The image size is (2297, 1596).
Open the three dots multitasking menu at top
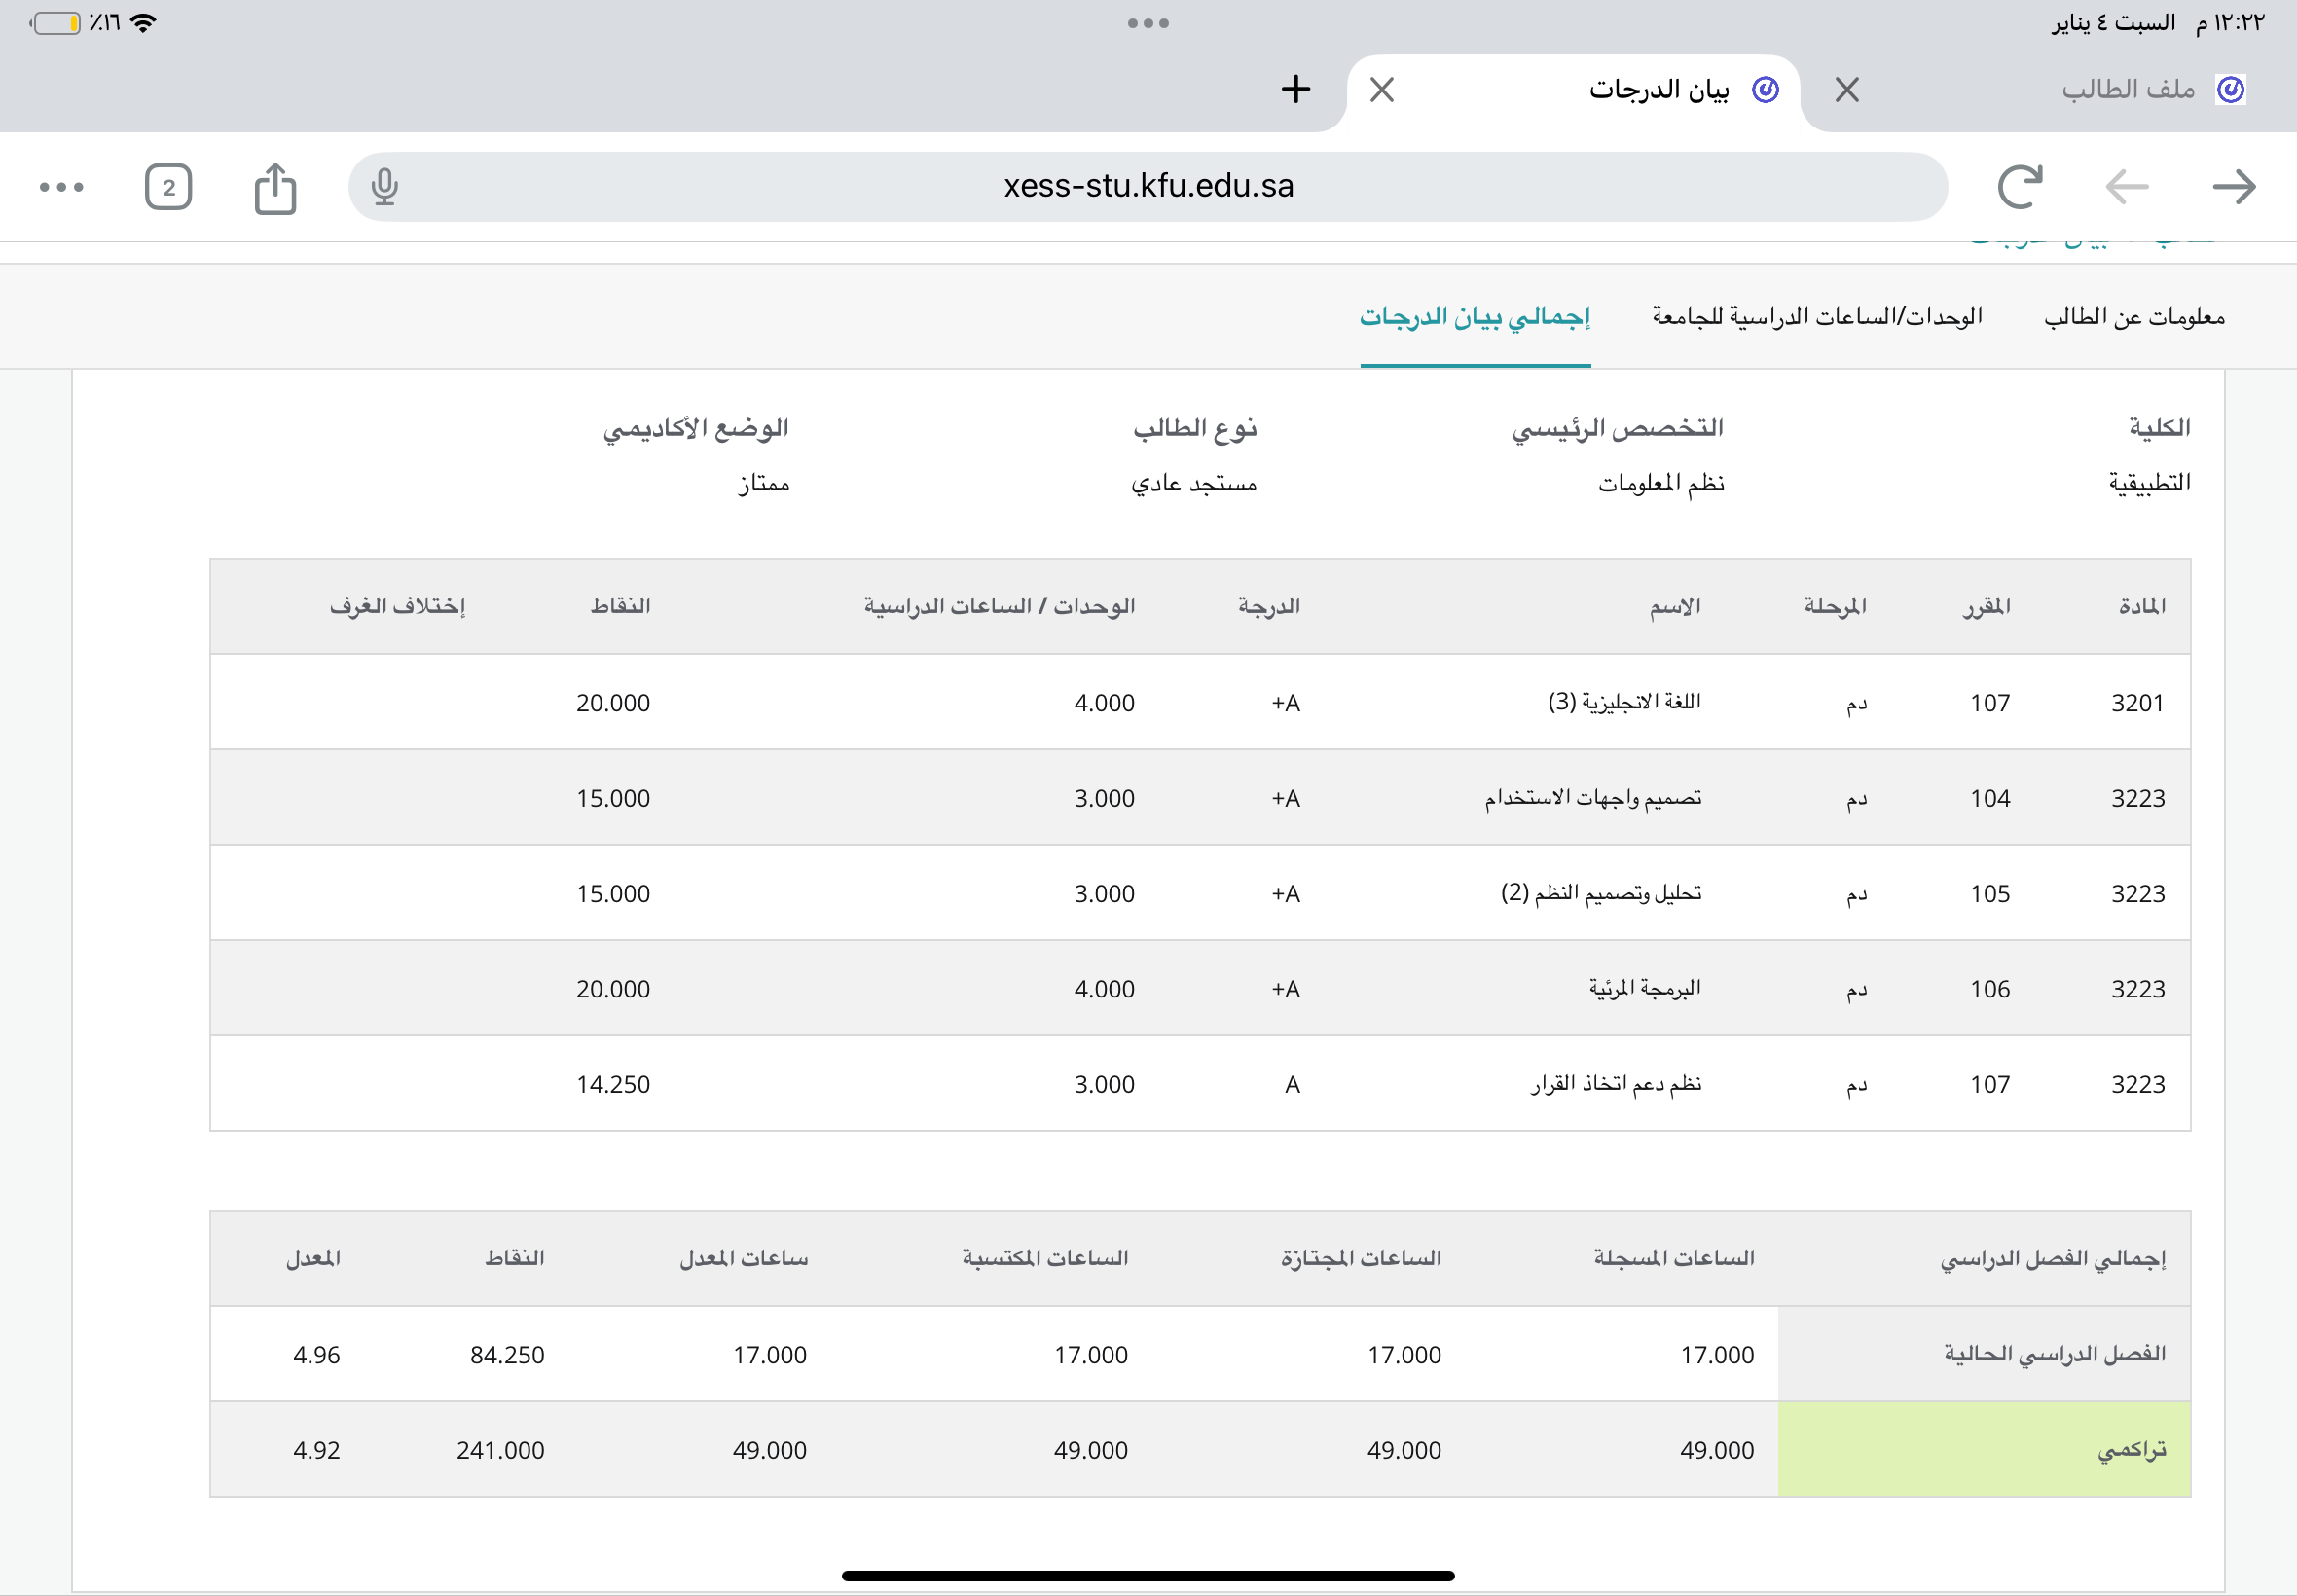(1148, 23)
